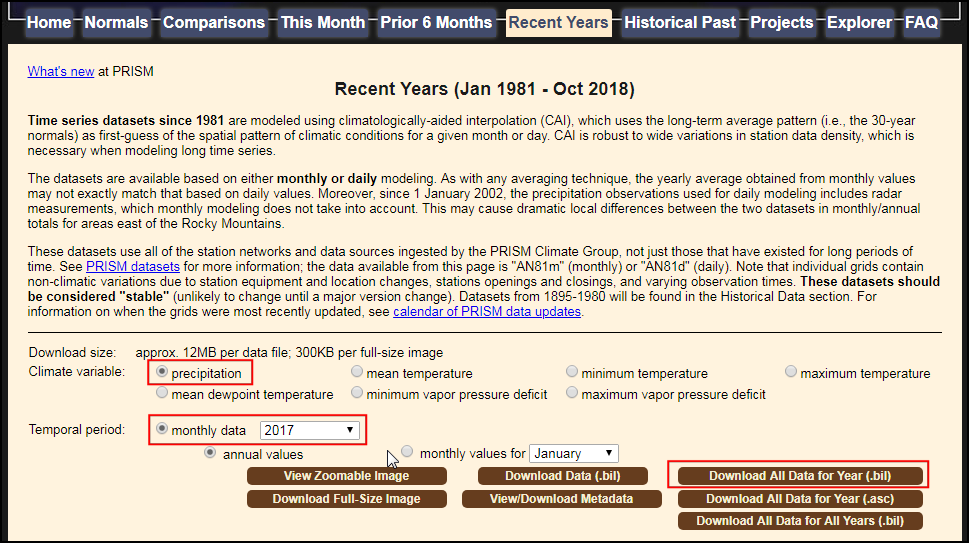Click Download All Data for Year (.bil)

(800, 476)
